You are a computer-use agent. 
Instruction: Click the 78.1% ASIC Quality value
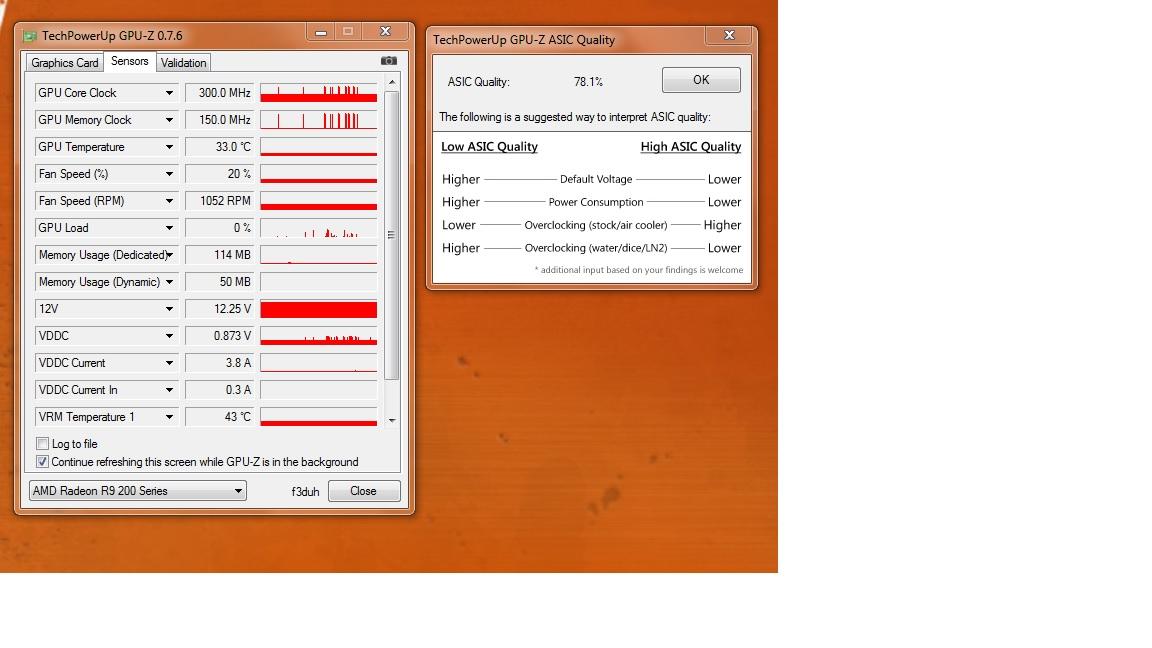tap(588, 82)
